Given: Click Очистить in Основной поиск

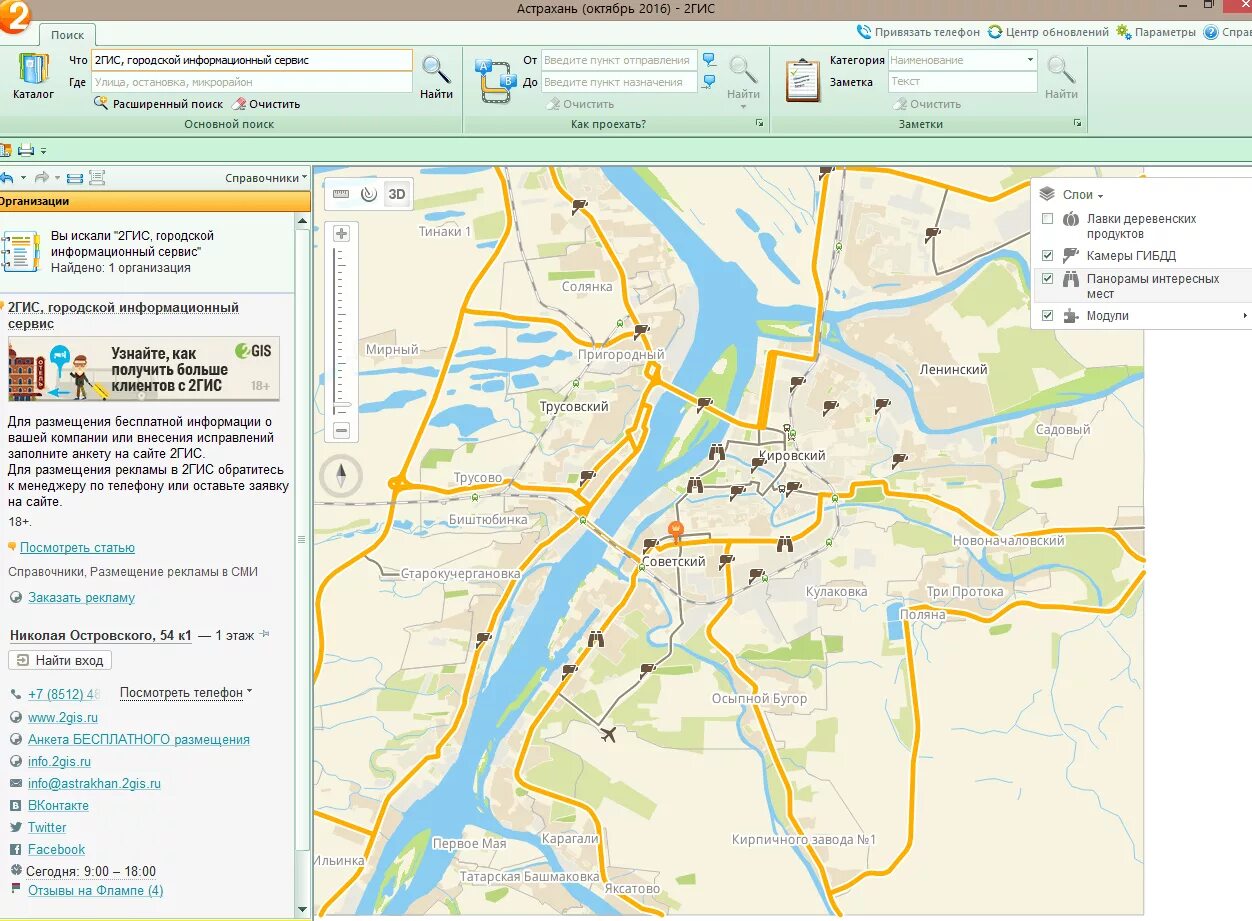Looking at the screenshot, I should tap(266, 104).
